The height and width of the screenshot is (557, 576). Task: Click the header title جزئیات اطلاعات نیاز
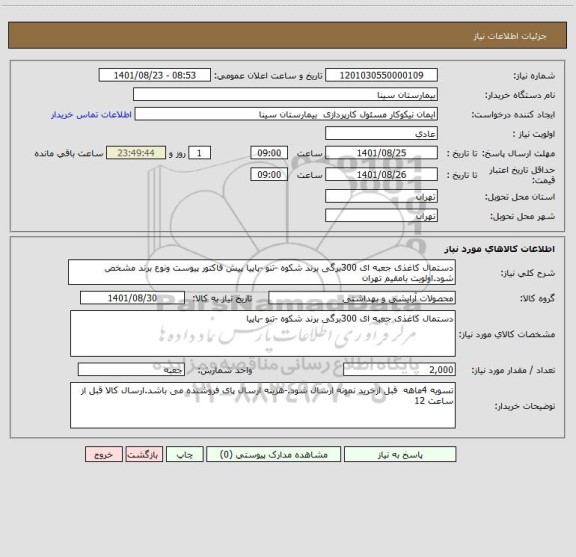coord(510,36)
